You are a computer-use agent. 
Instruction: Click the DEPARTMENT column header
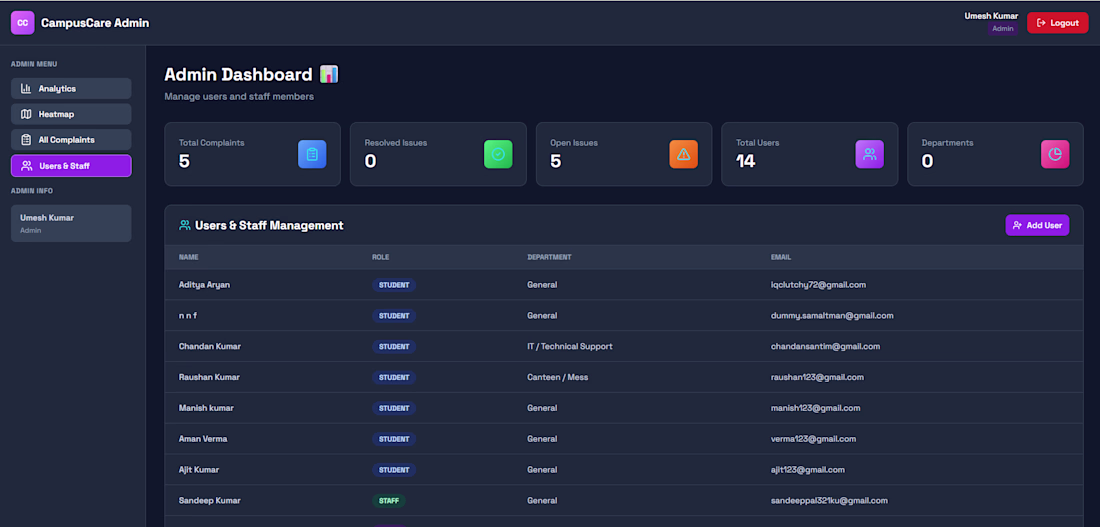549,257
